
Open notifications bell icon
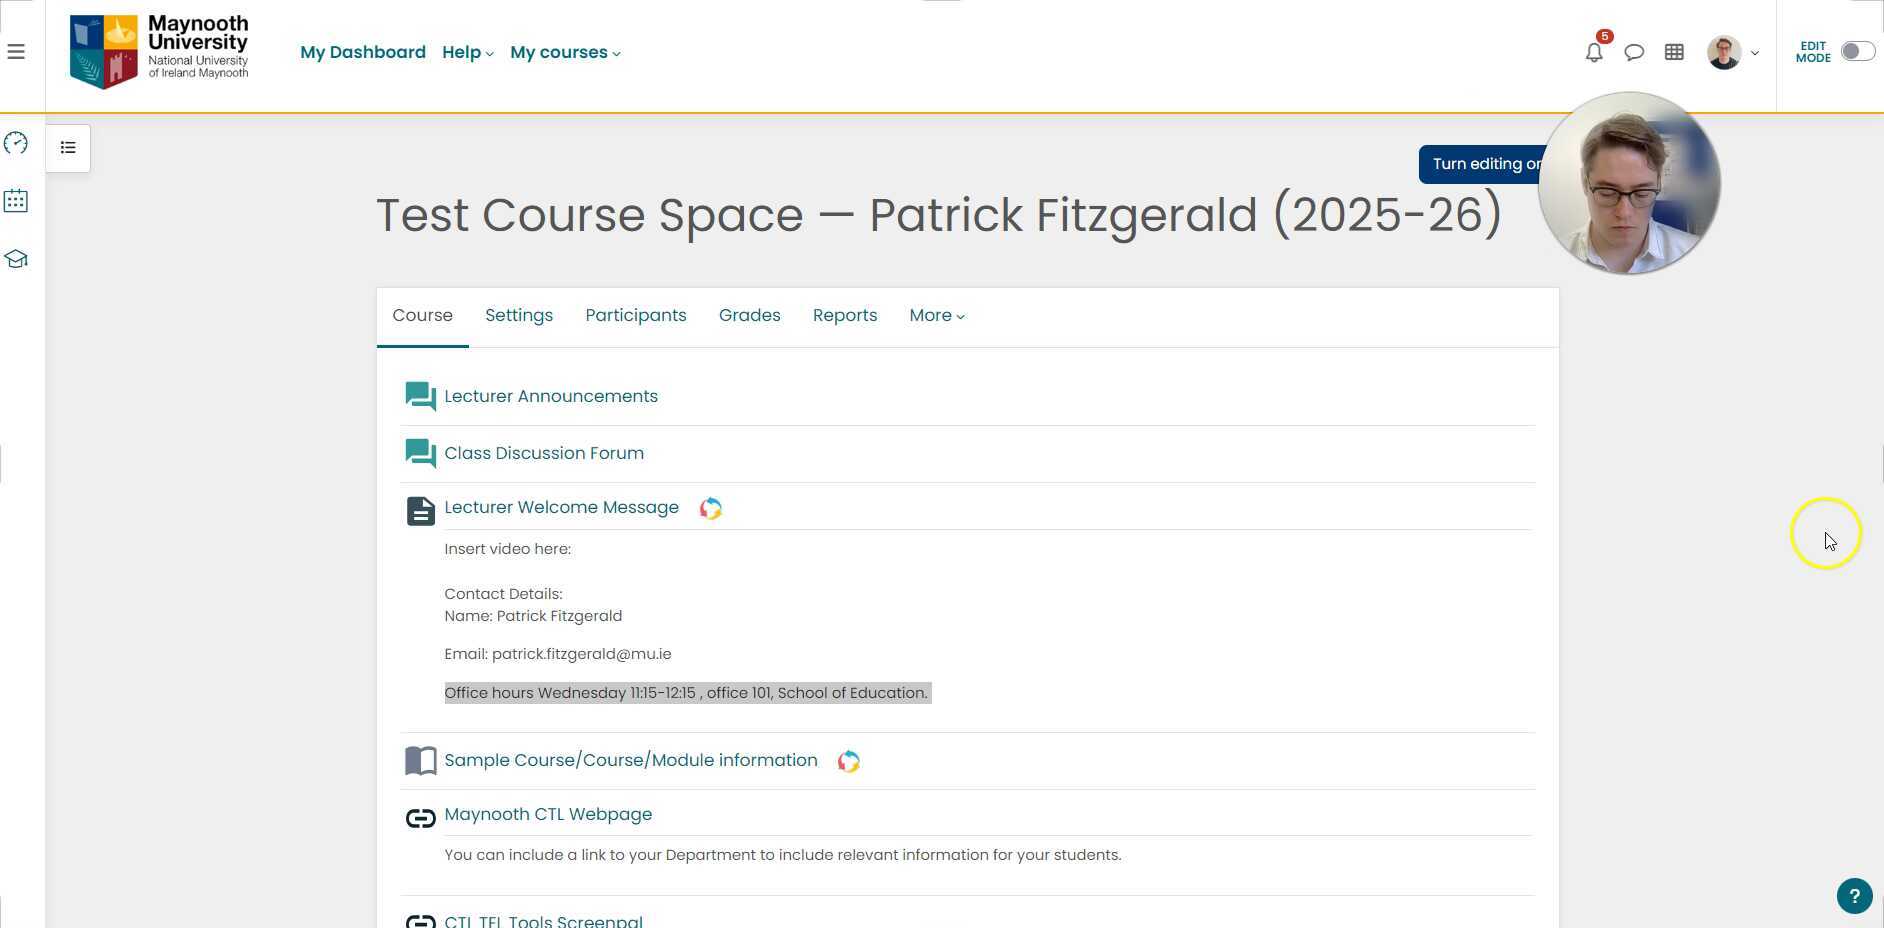click(1594, 53)
